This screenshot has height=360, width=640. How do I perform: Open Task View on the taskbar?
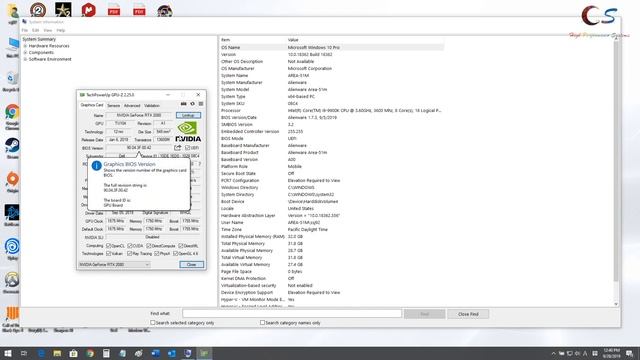point(24,353)
